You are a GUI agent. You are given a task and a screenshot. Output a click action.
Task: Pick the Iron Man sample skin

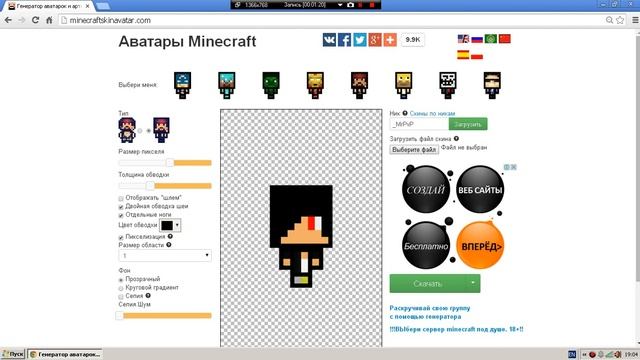point(315,85)
